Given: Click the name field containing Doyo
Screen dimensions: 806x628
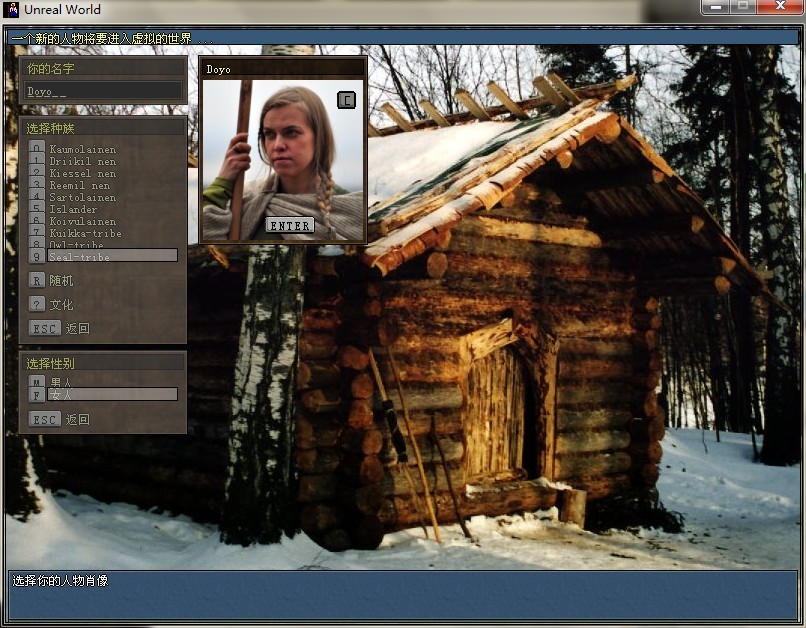Looking at the screenshot, I should pyautogui.click(x=103, y=91).
